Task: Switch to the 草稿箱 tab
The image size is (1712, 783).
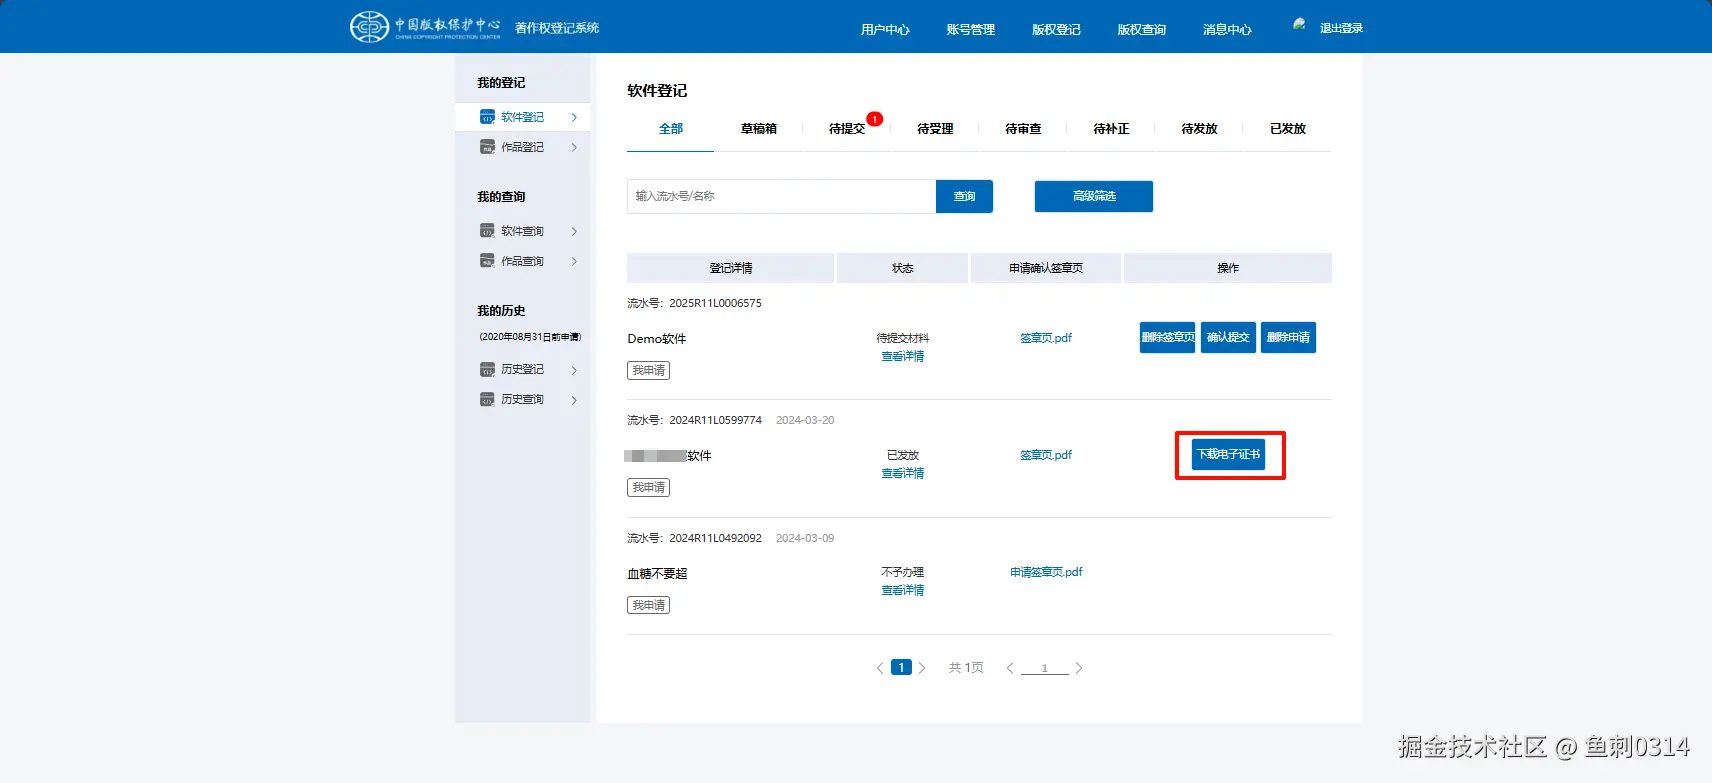Action: pos(759,128)
